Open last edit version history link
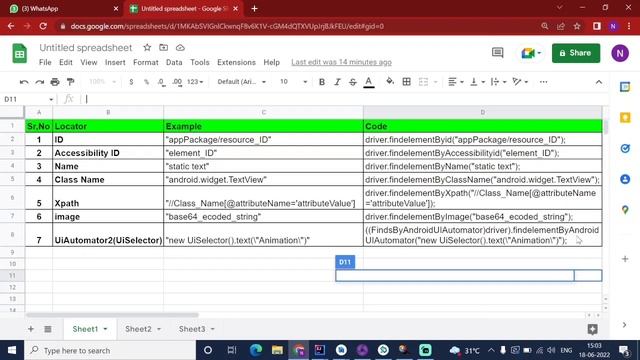 (341, 62)
